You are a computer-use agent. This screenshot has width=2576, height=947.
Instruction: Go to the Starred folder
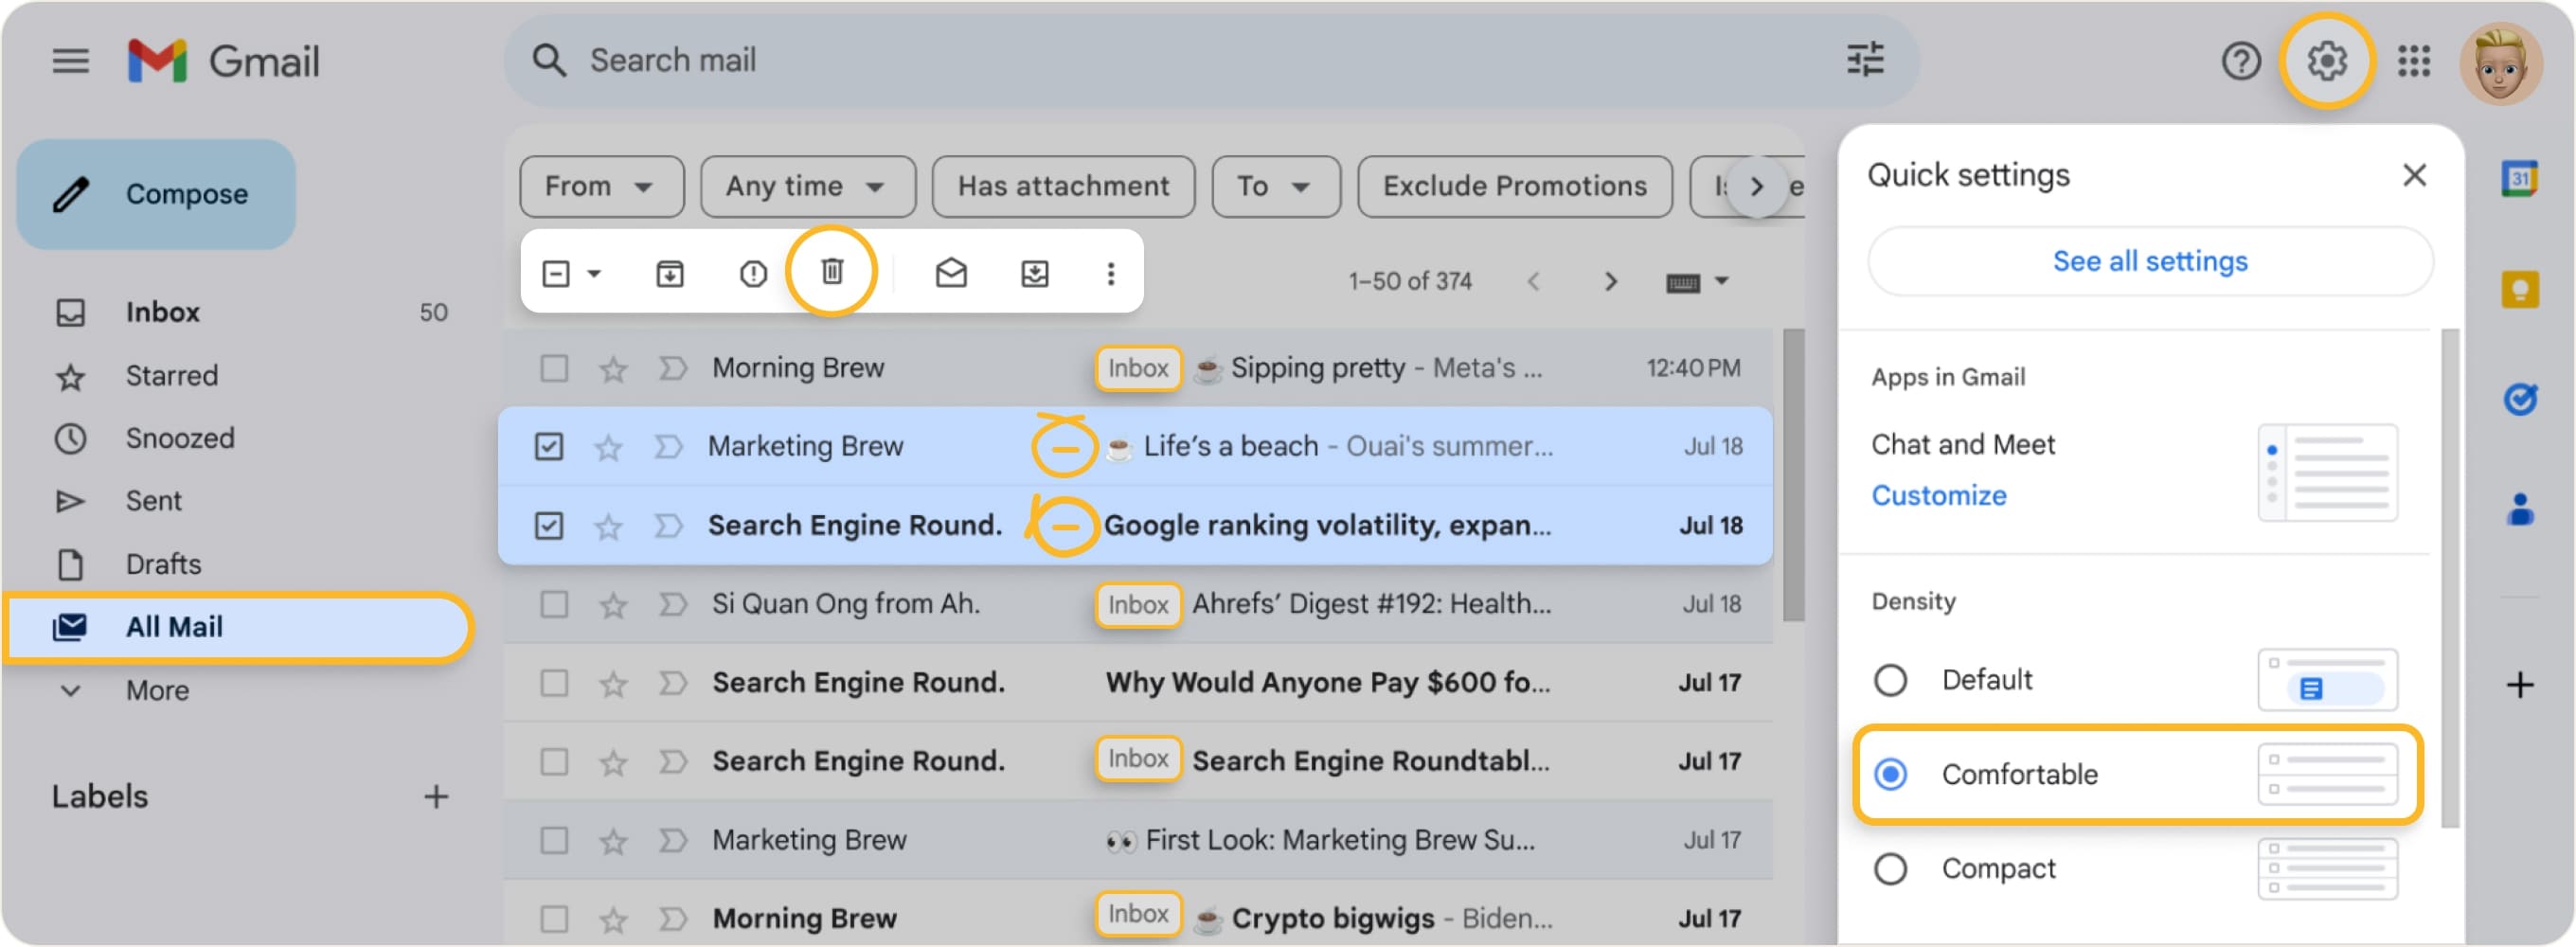(x=172, y=375)
